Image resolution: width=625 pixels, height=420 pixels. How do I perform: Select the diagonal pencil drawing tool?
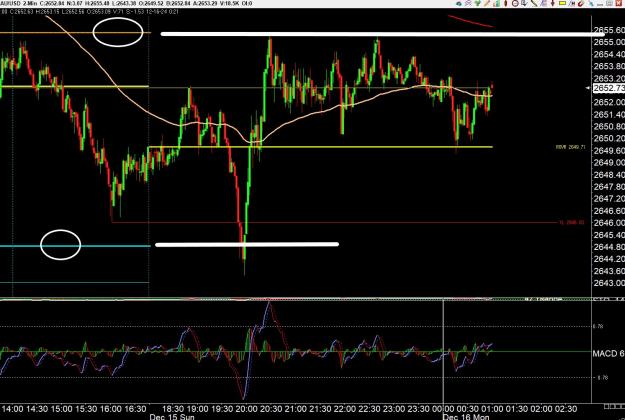(x=487, y=3)
